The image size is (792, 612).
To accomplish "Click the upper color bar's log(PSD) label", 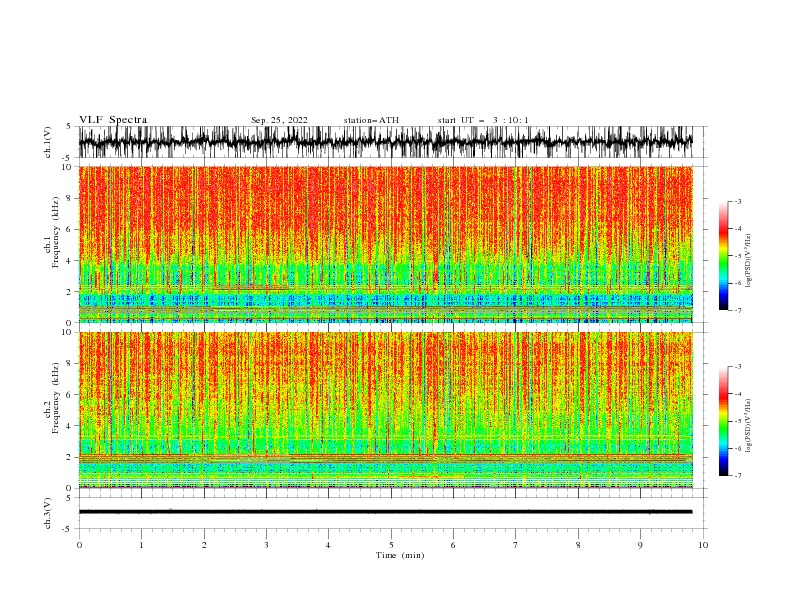I will tap(748, 261).
